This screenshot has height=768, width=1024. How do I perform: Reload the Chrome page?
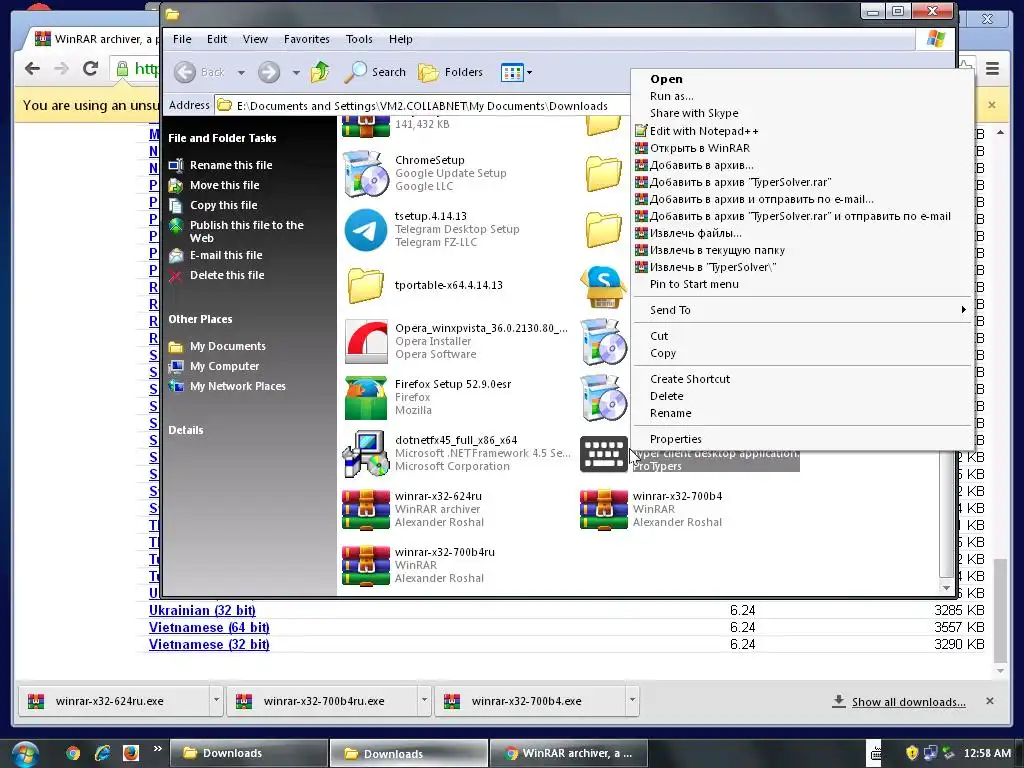(x=90, y=68)
